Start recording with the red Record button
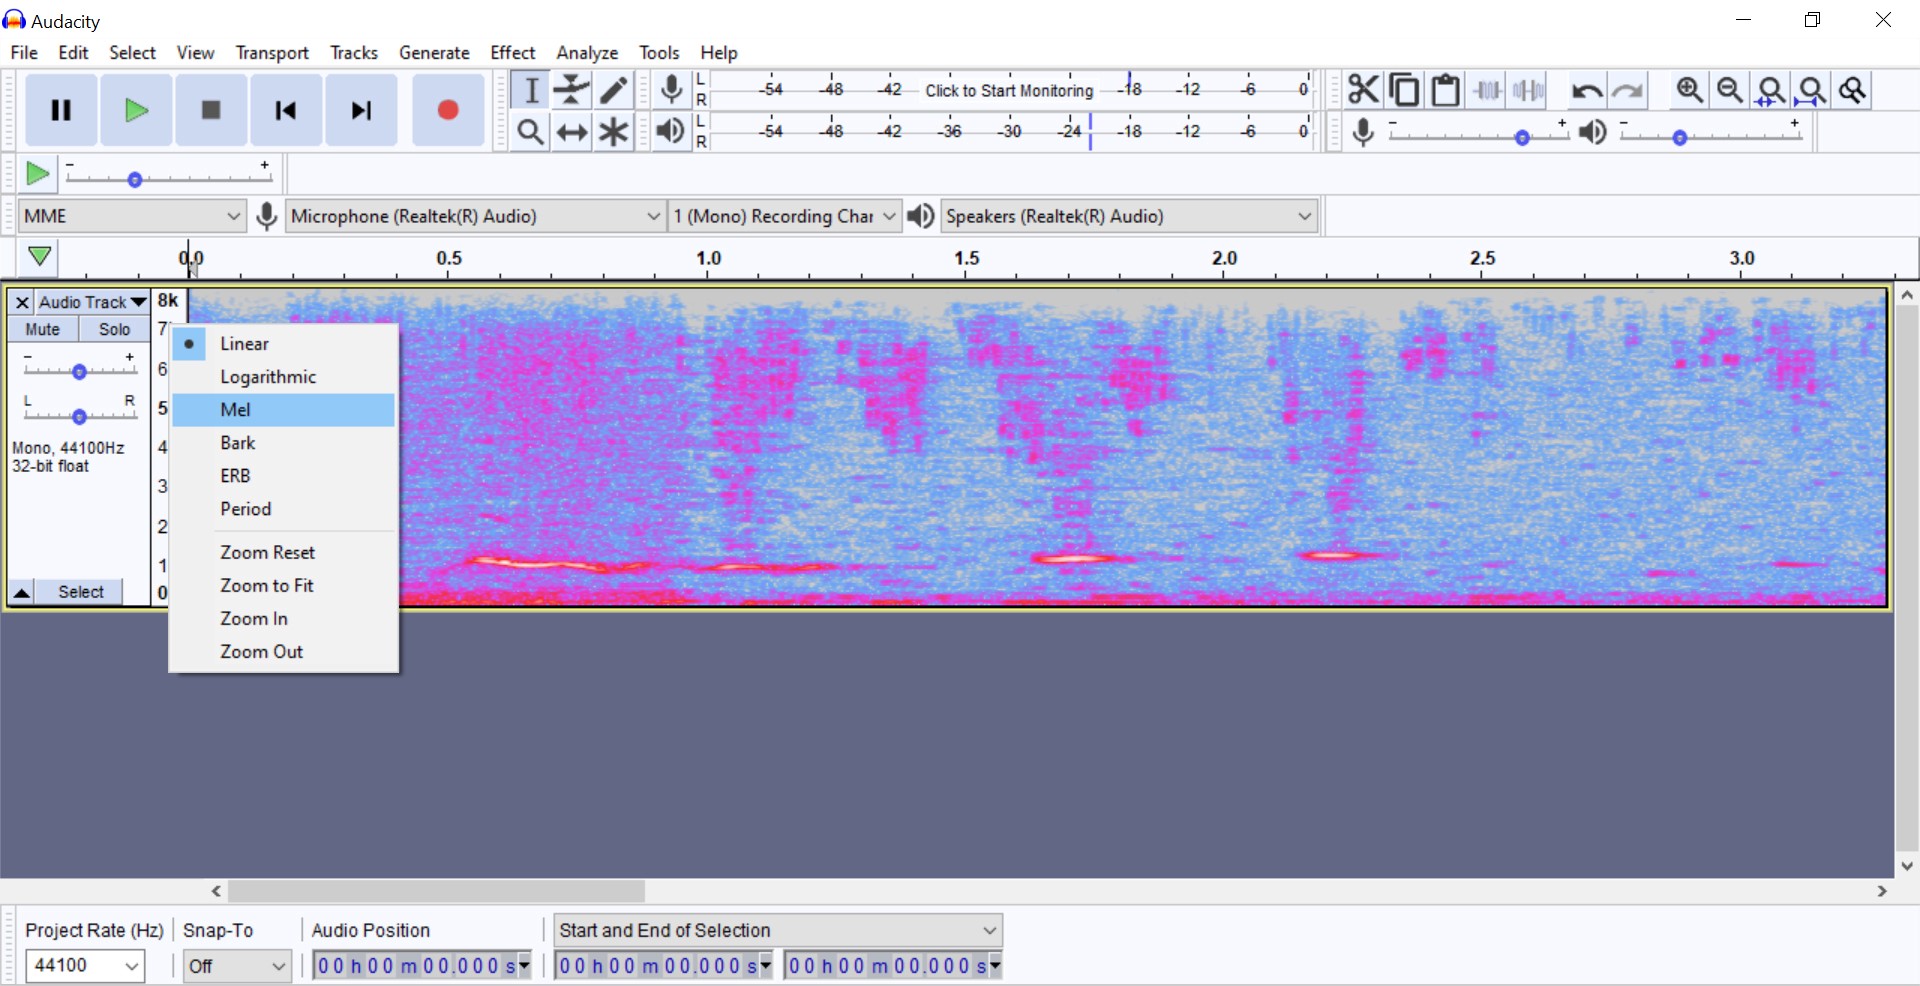Screen dimensions: 1920x986 tap(448, 110)
